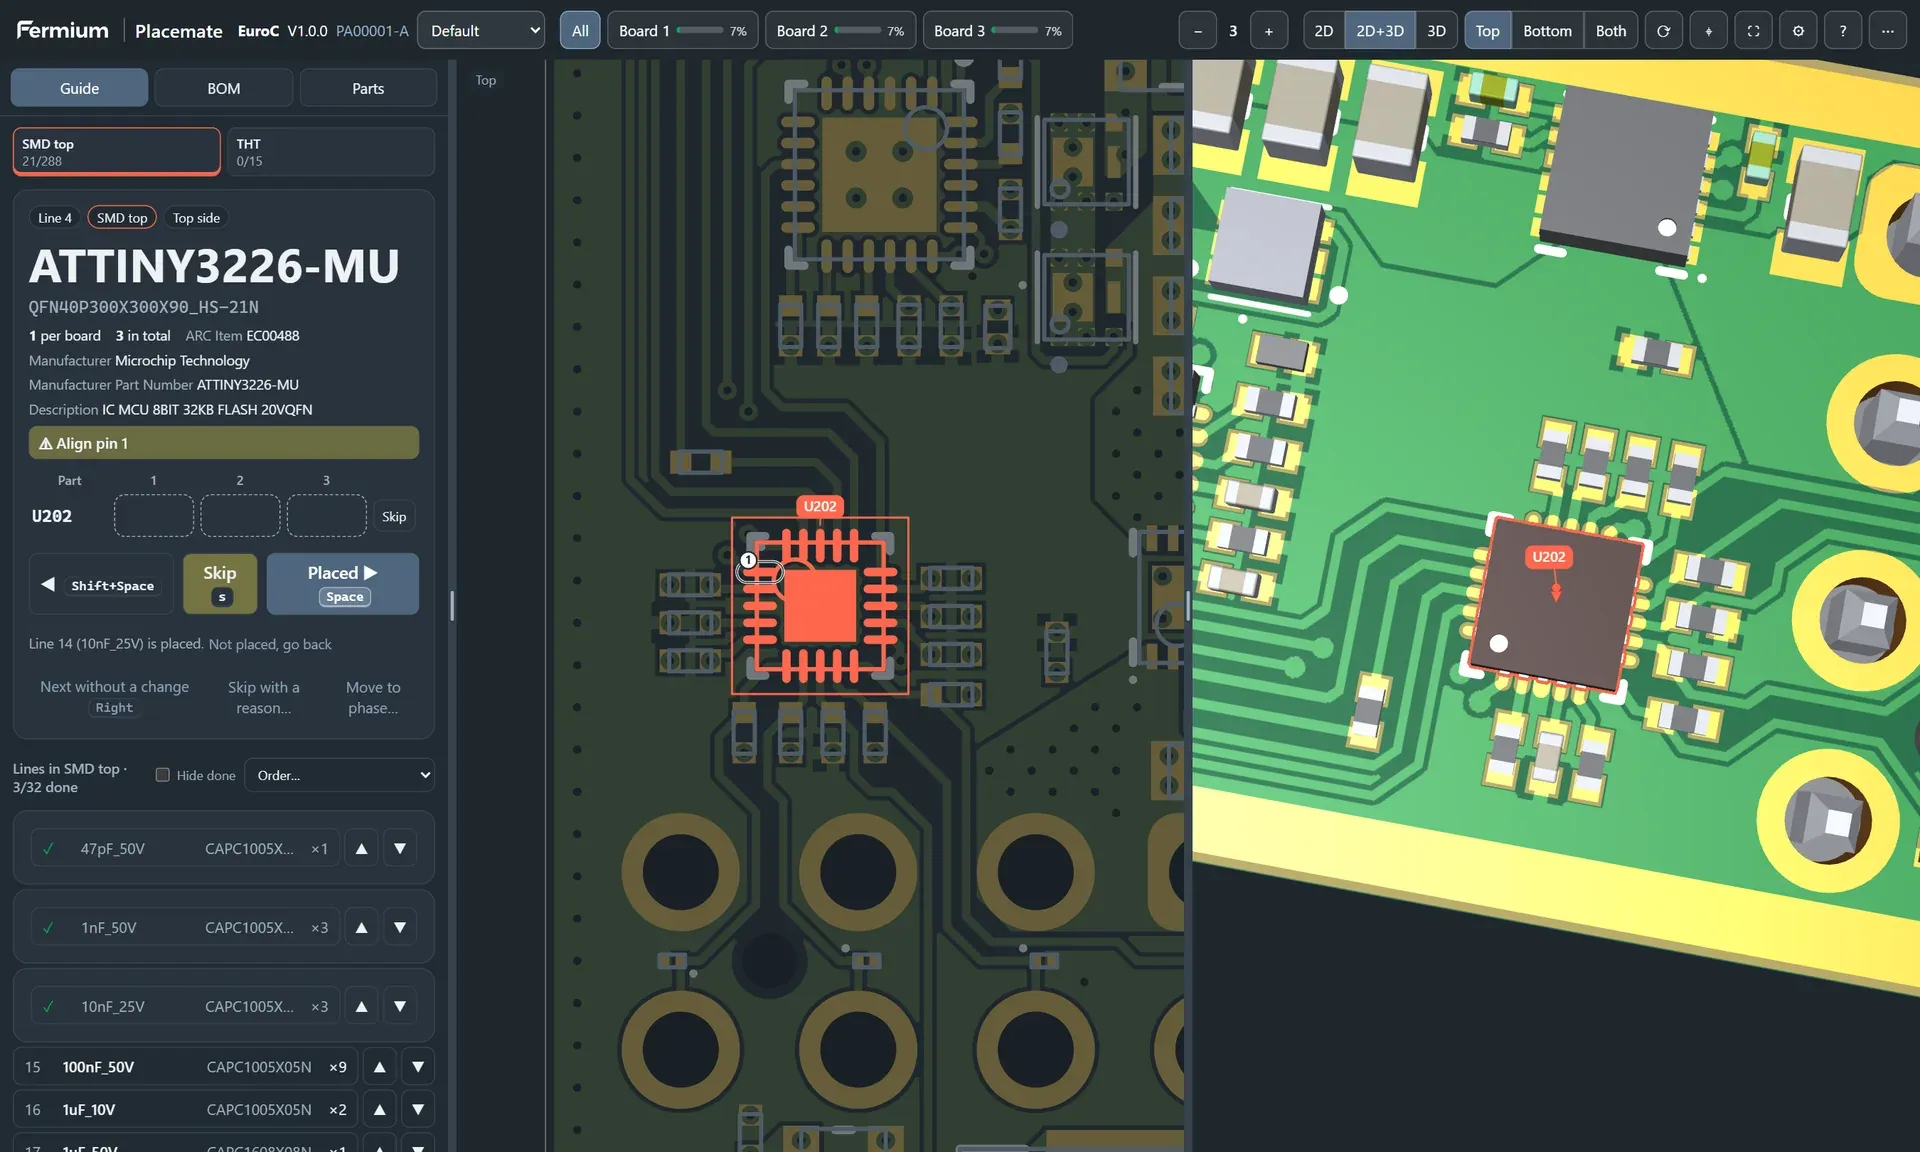The width and height of the screenshot is (1920, 1152).
Task: Click the minus zoom stepper button
Action: (x=1197, y=31)
